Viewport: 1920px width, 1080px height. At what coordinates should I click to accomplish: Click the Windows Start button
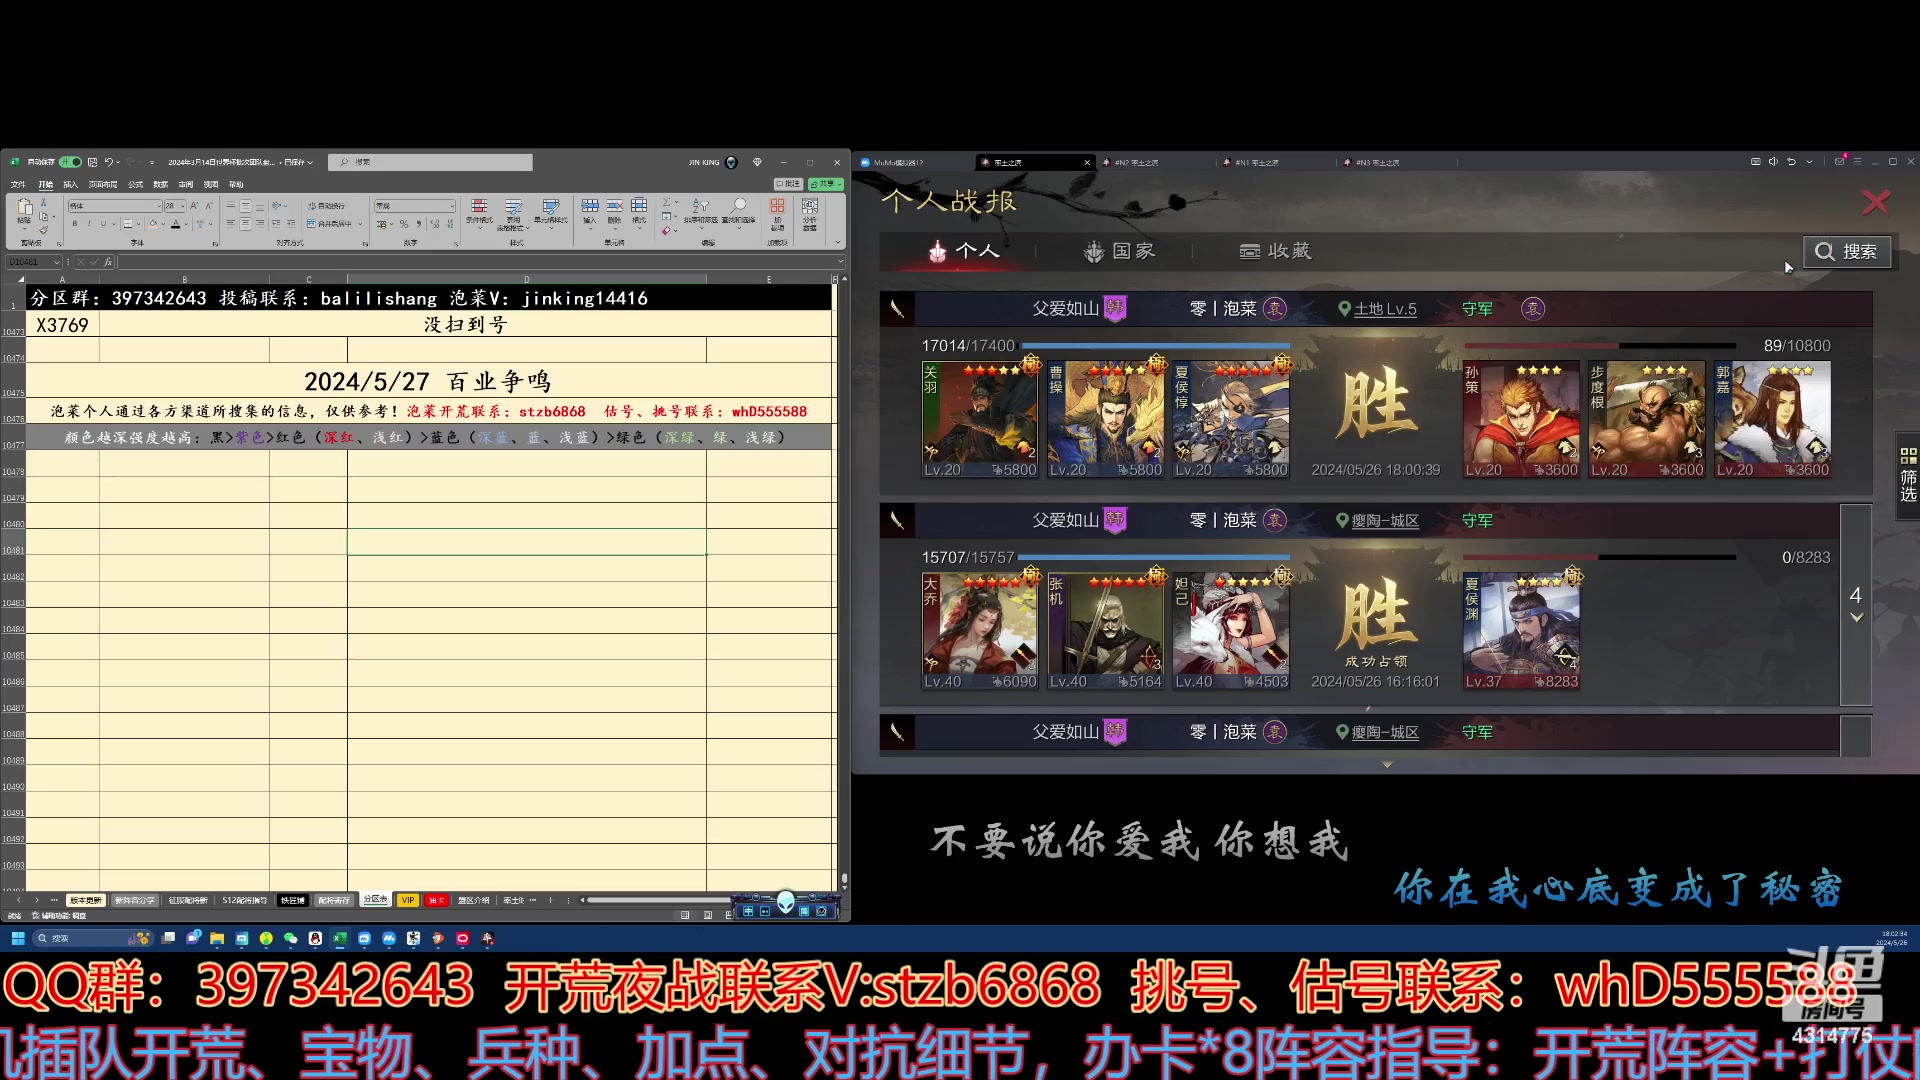click(18, 938)
